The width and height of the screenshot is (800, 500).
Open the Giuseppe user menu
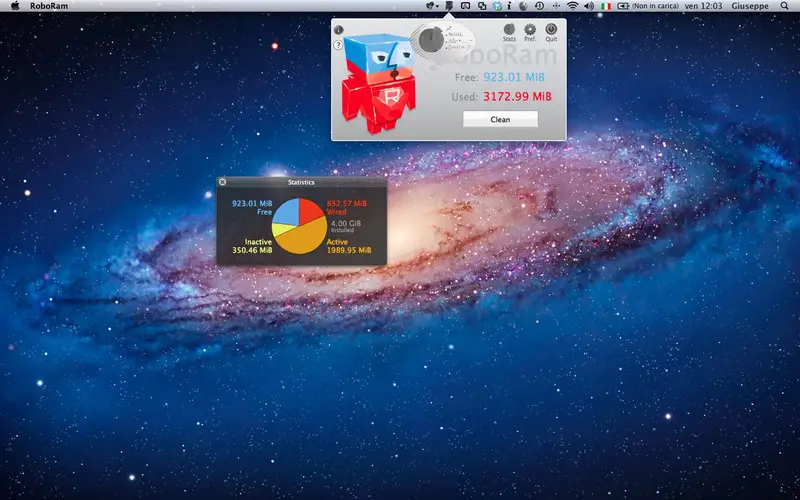[750, 6]
